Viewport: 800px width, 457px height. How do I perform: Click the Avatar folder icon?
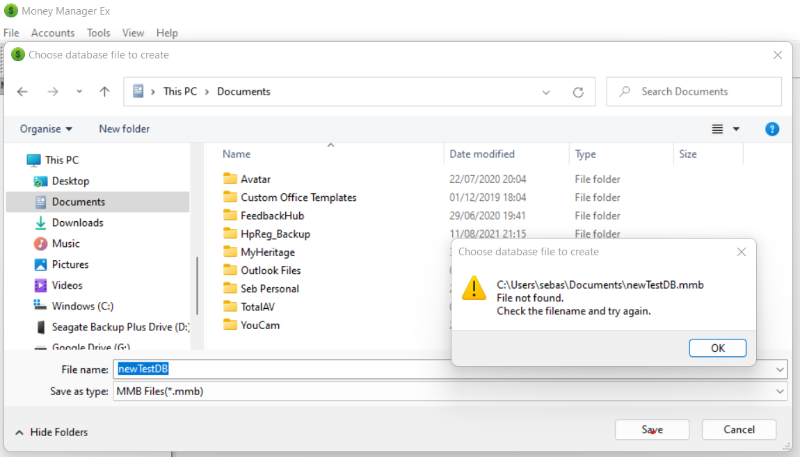tap(230, 179)
